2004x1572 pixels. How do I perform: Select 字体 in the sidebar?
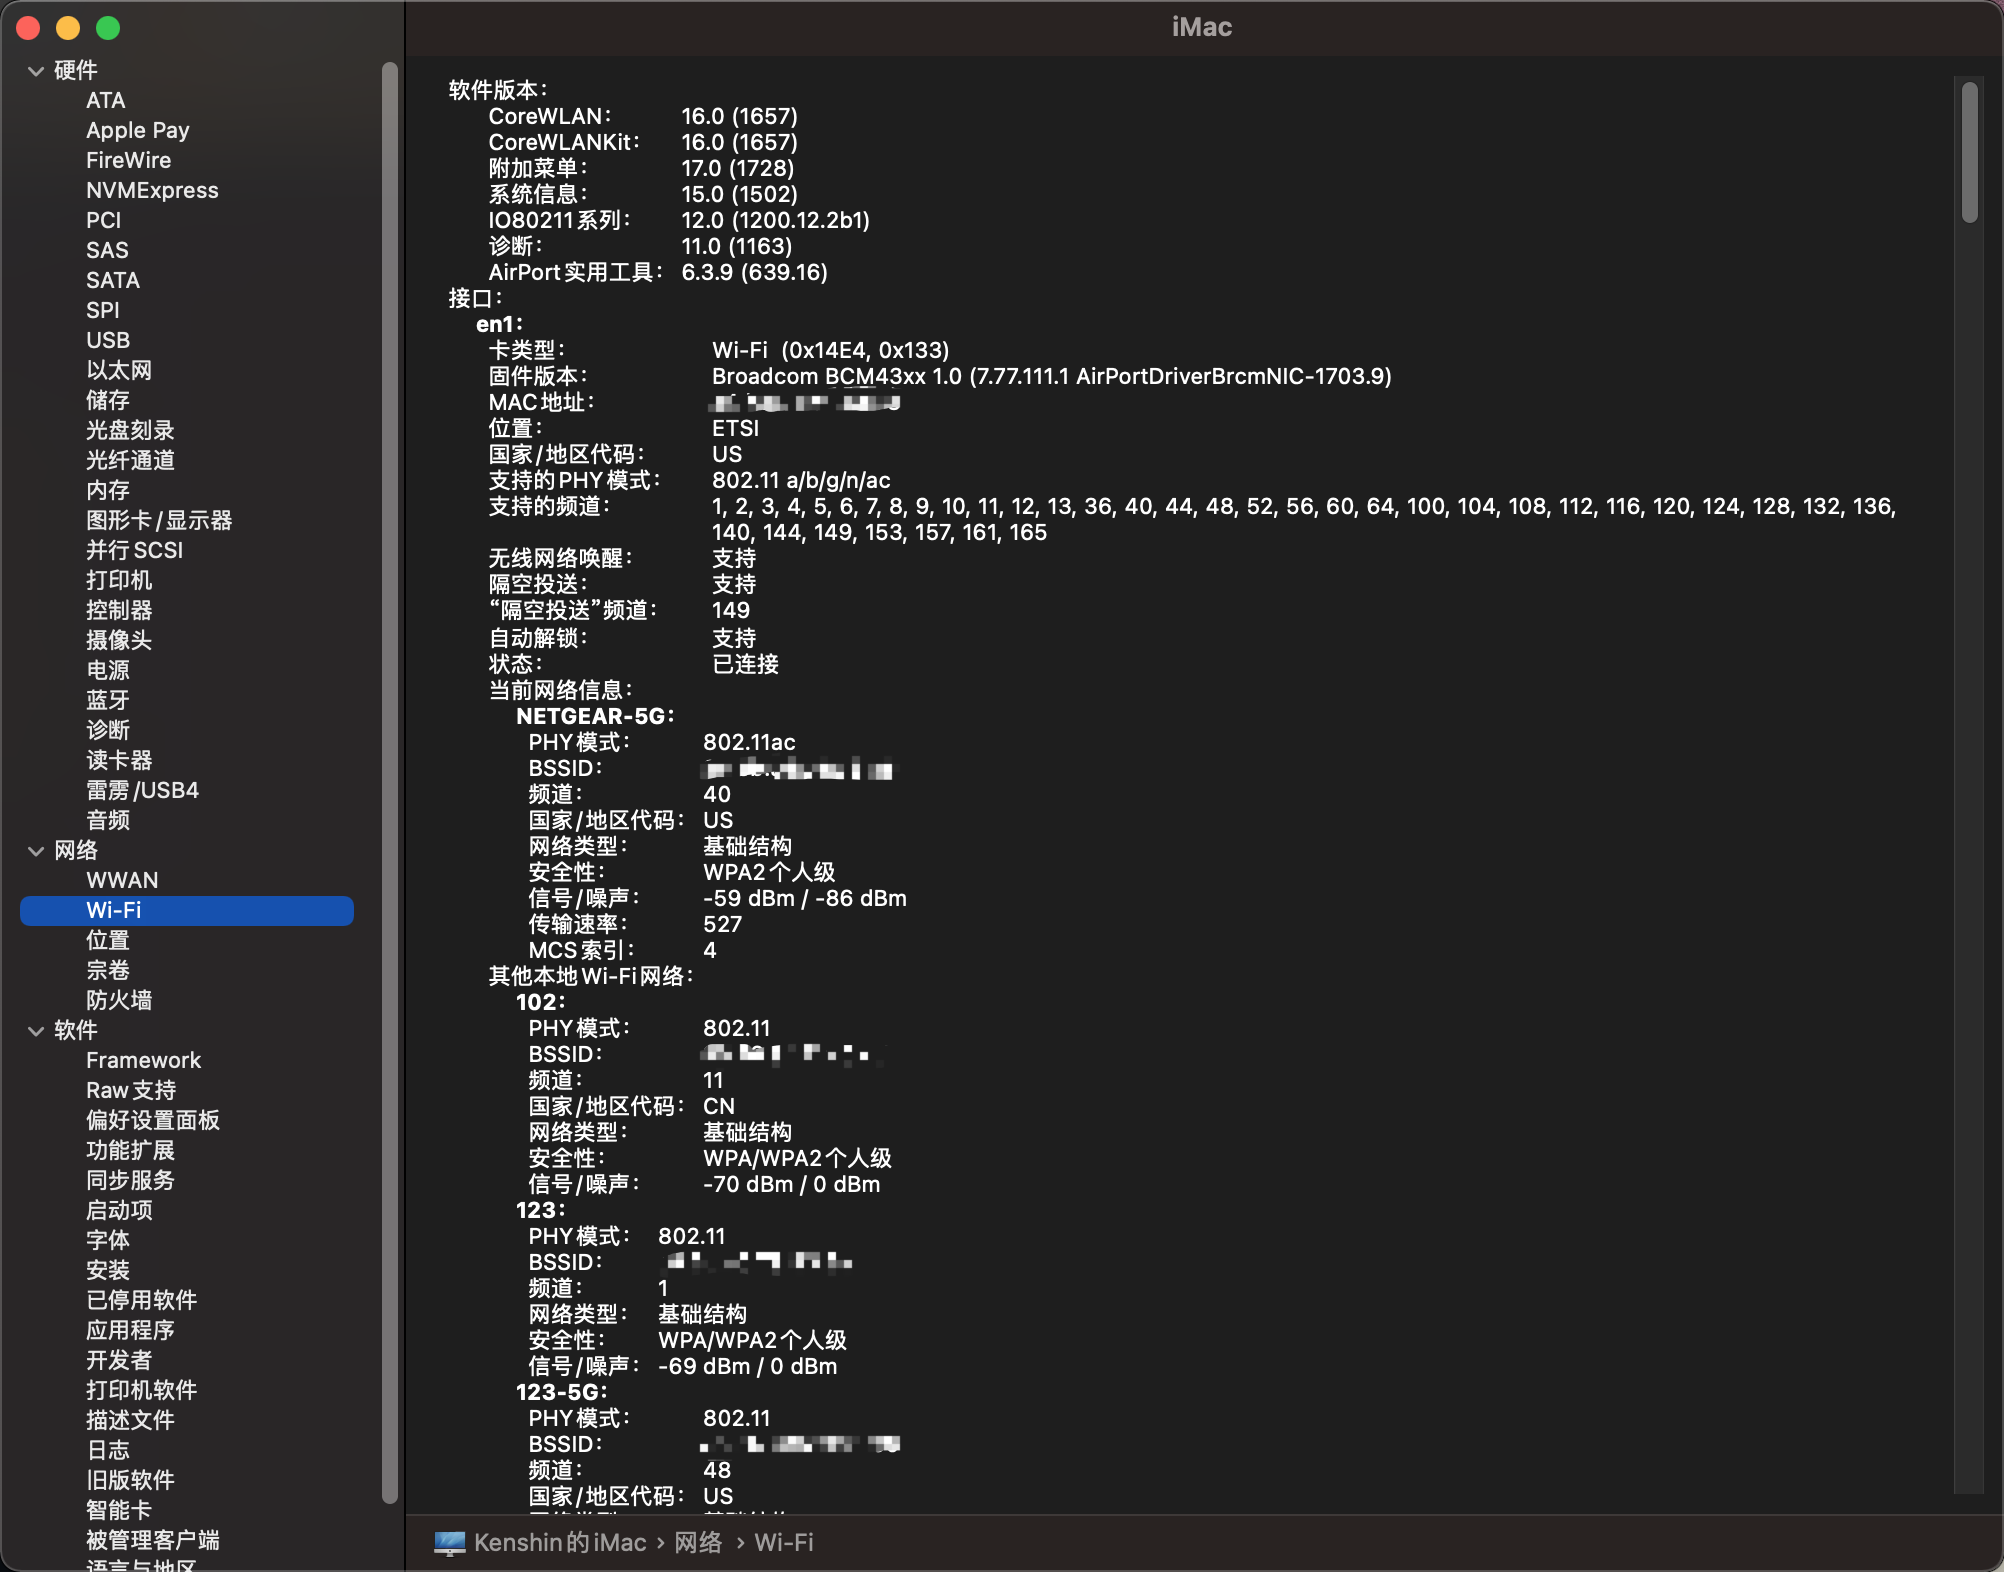(x=108, y=1240)
